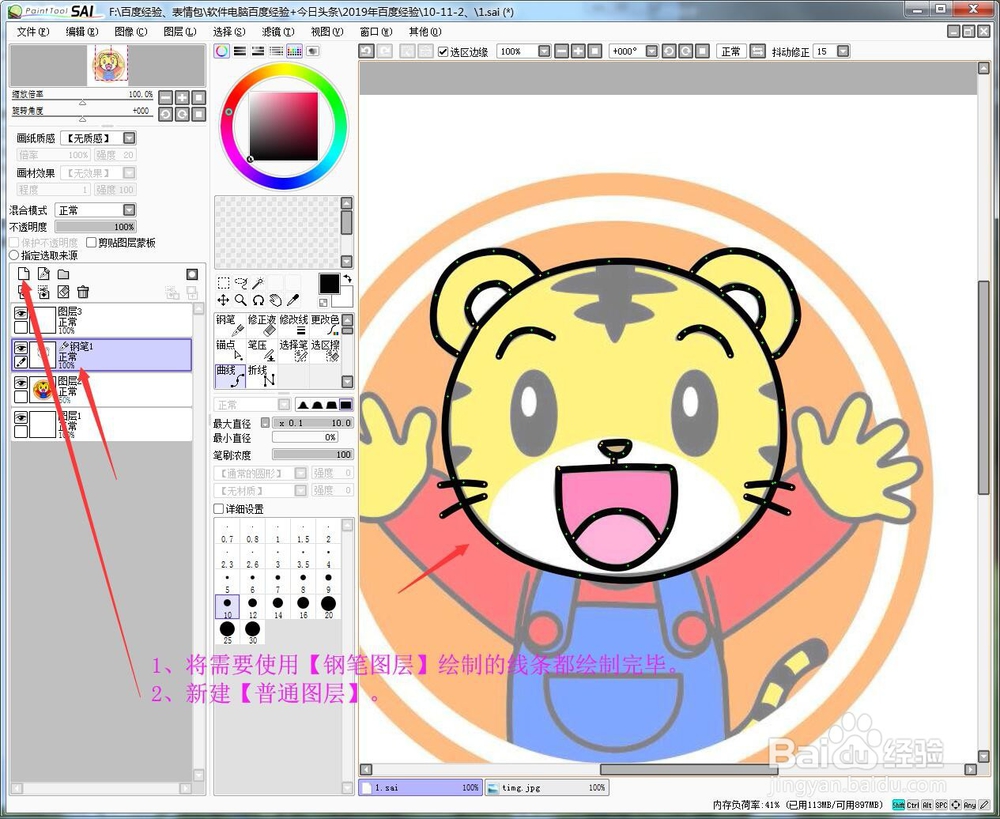This screenshot has height=819, width=1000.
Task: Click the black foreground color swatch
Action: point(329,284)
